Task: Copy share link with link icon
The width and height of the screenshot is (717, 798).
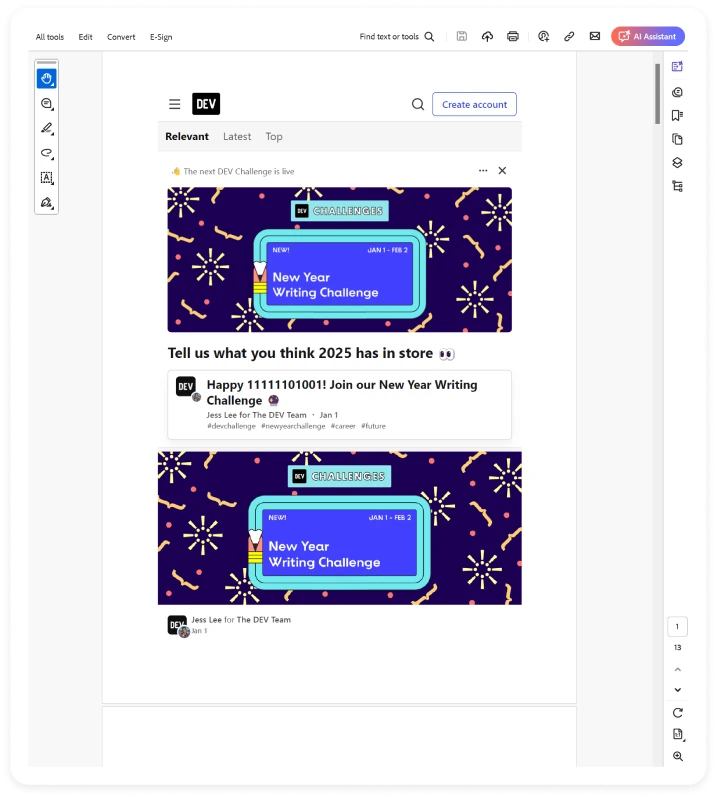Action: click(x=569, y=37)
